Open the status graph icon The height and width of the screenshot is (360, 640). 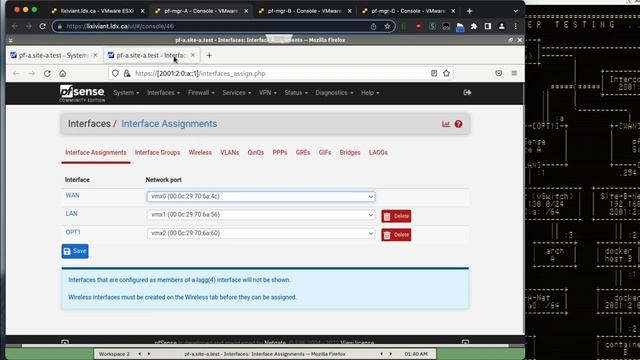446,124
